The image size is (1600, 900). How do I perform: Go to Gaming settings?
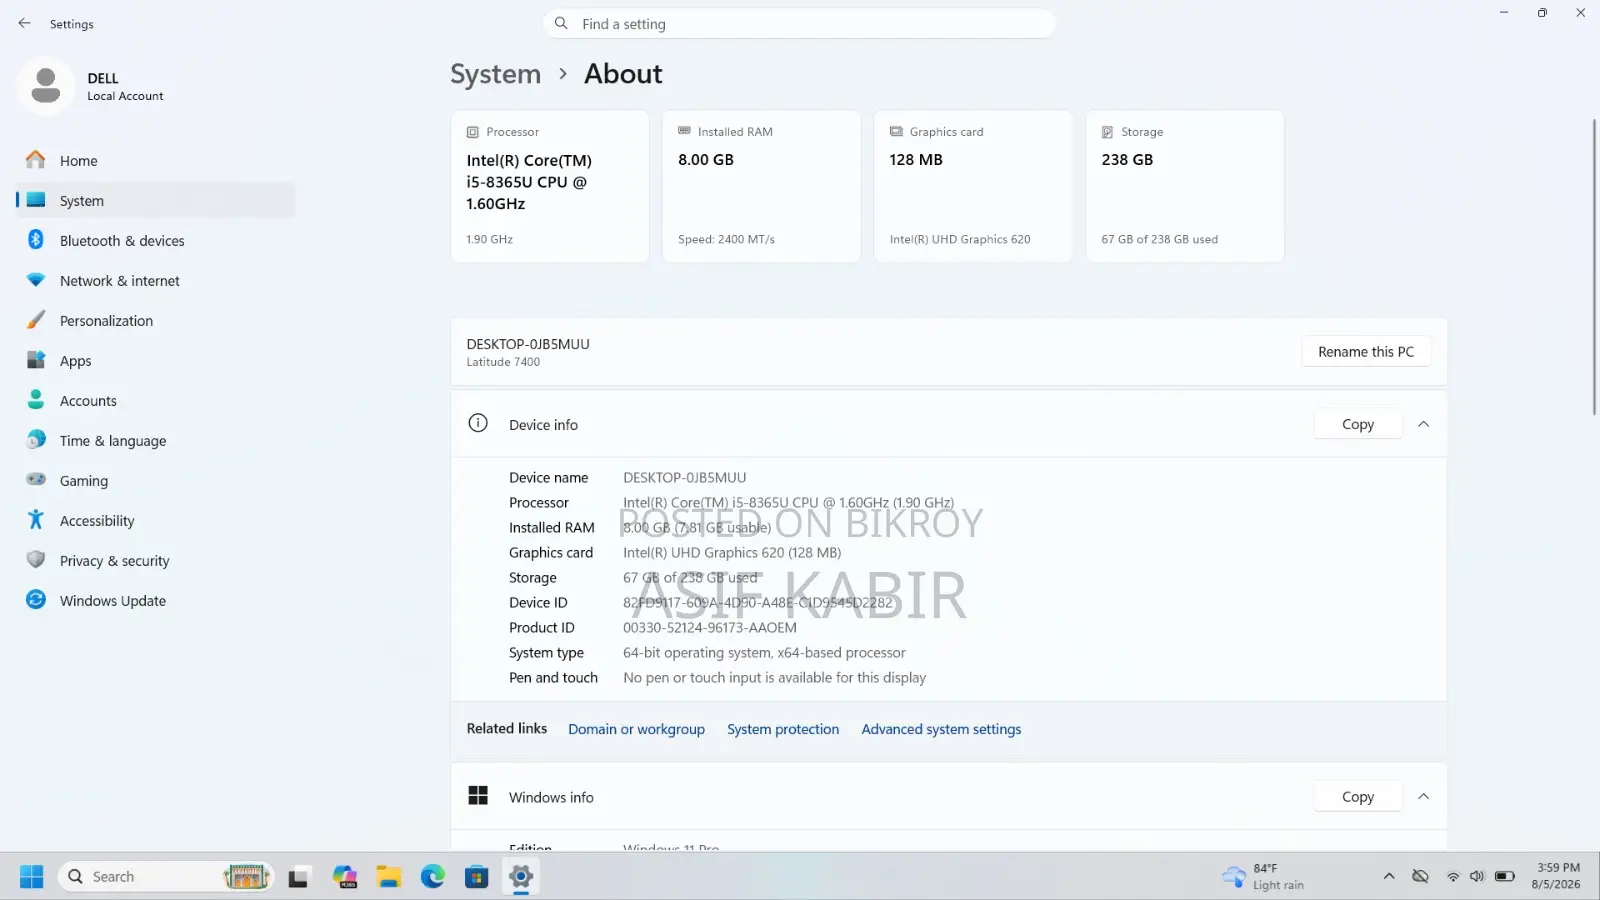pos(155,481)
